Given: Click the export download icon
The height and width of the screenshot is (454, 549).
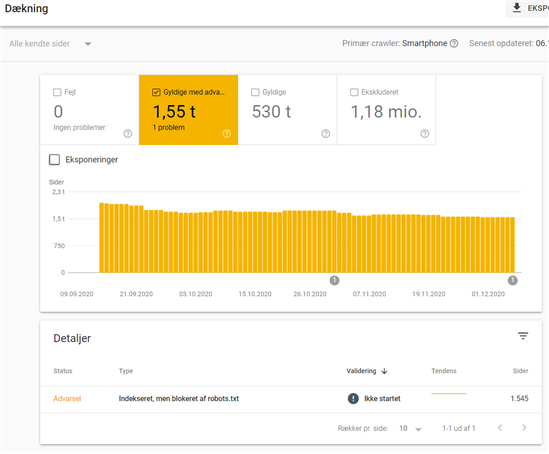Looking at the screenshot, I should pyautogui.click(x=517, y=8).
